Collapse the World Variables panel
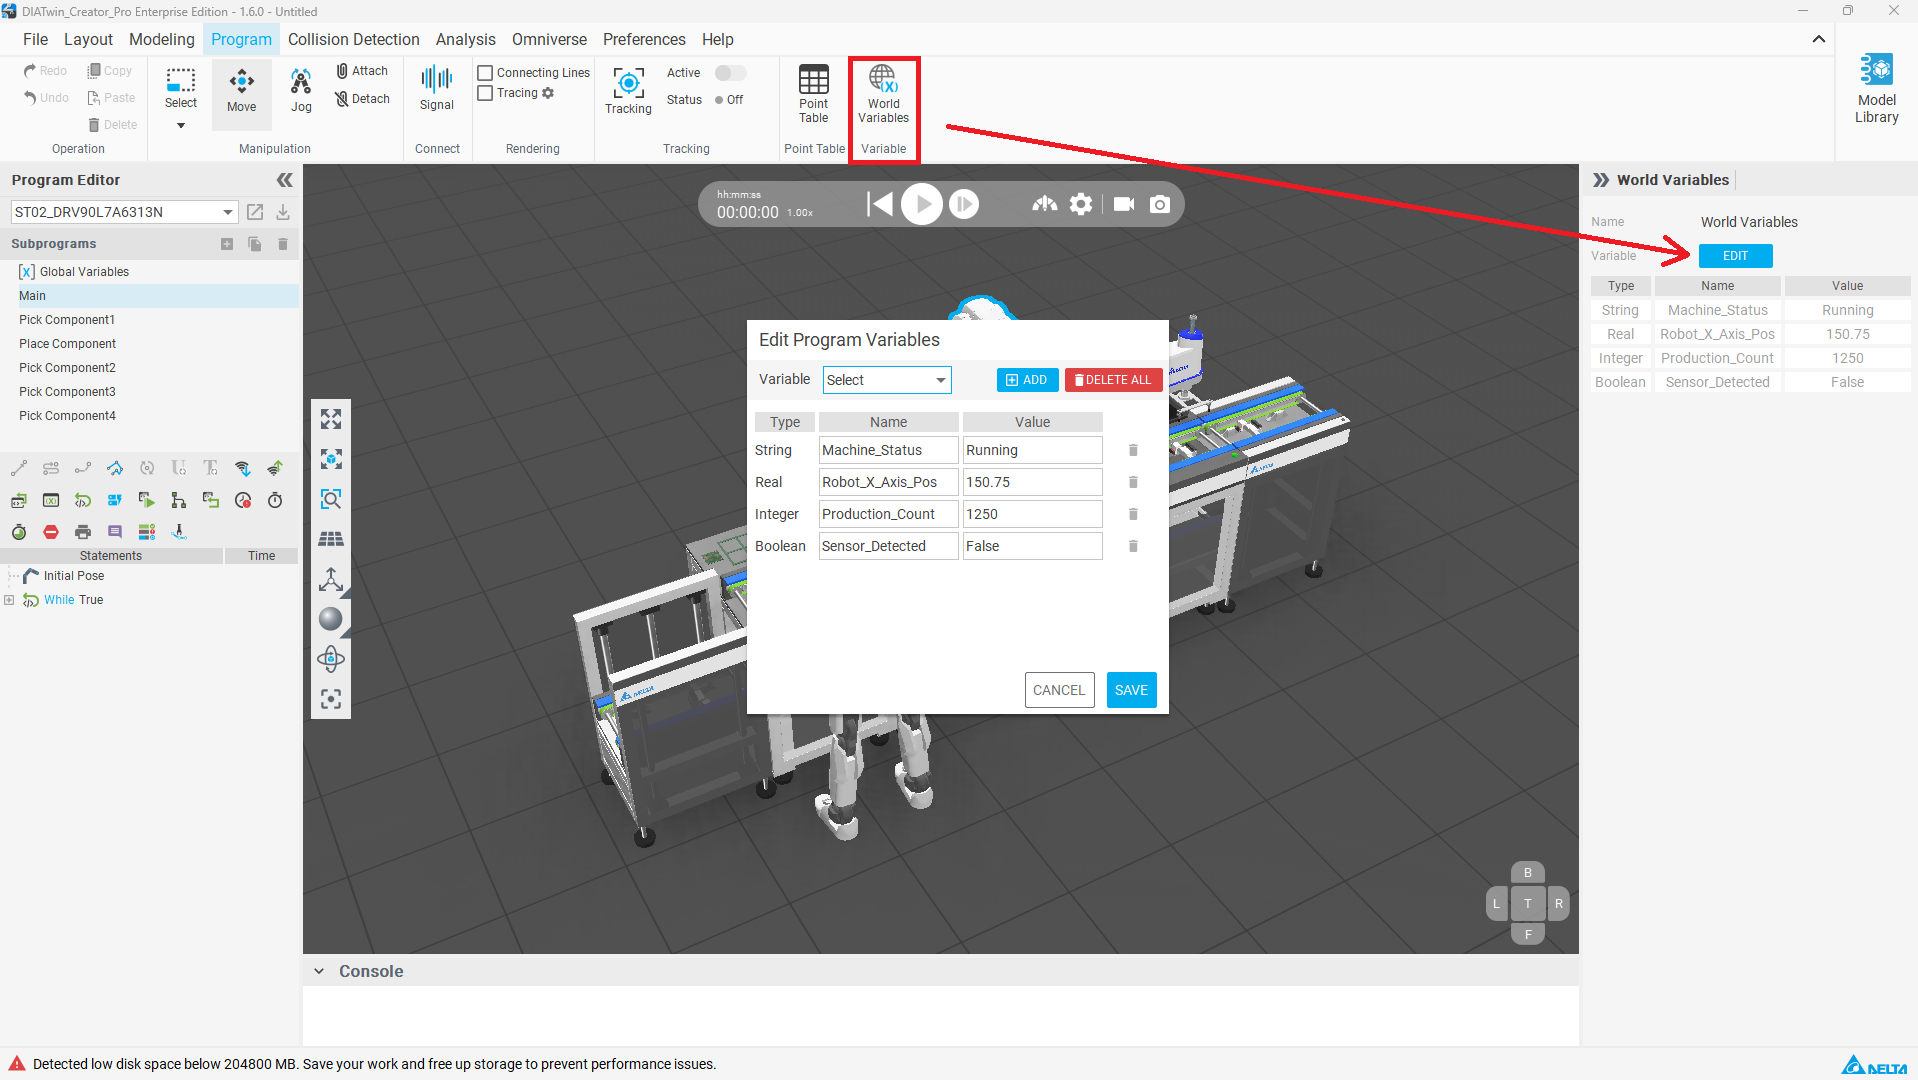This screenshot has height=1080, width=1918. [x=1601, y=180]
